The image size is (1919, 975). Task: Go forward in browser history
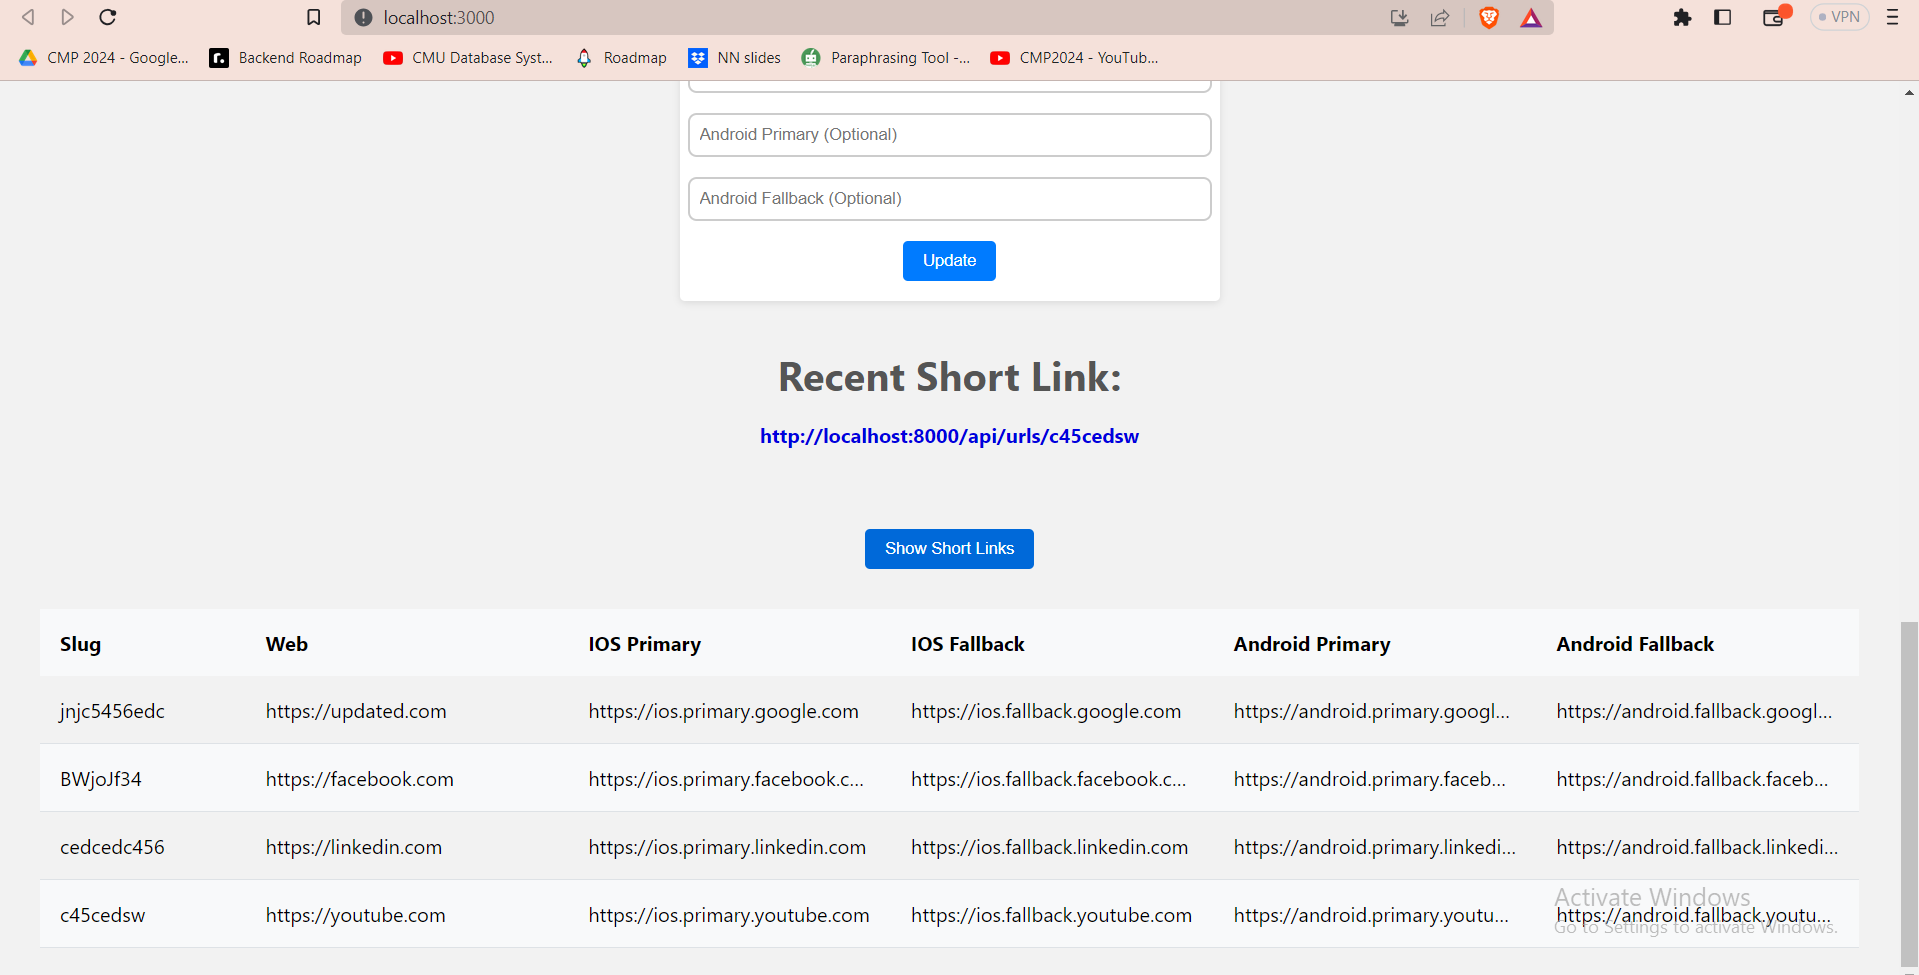click(x=67, y=17)
